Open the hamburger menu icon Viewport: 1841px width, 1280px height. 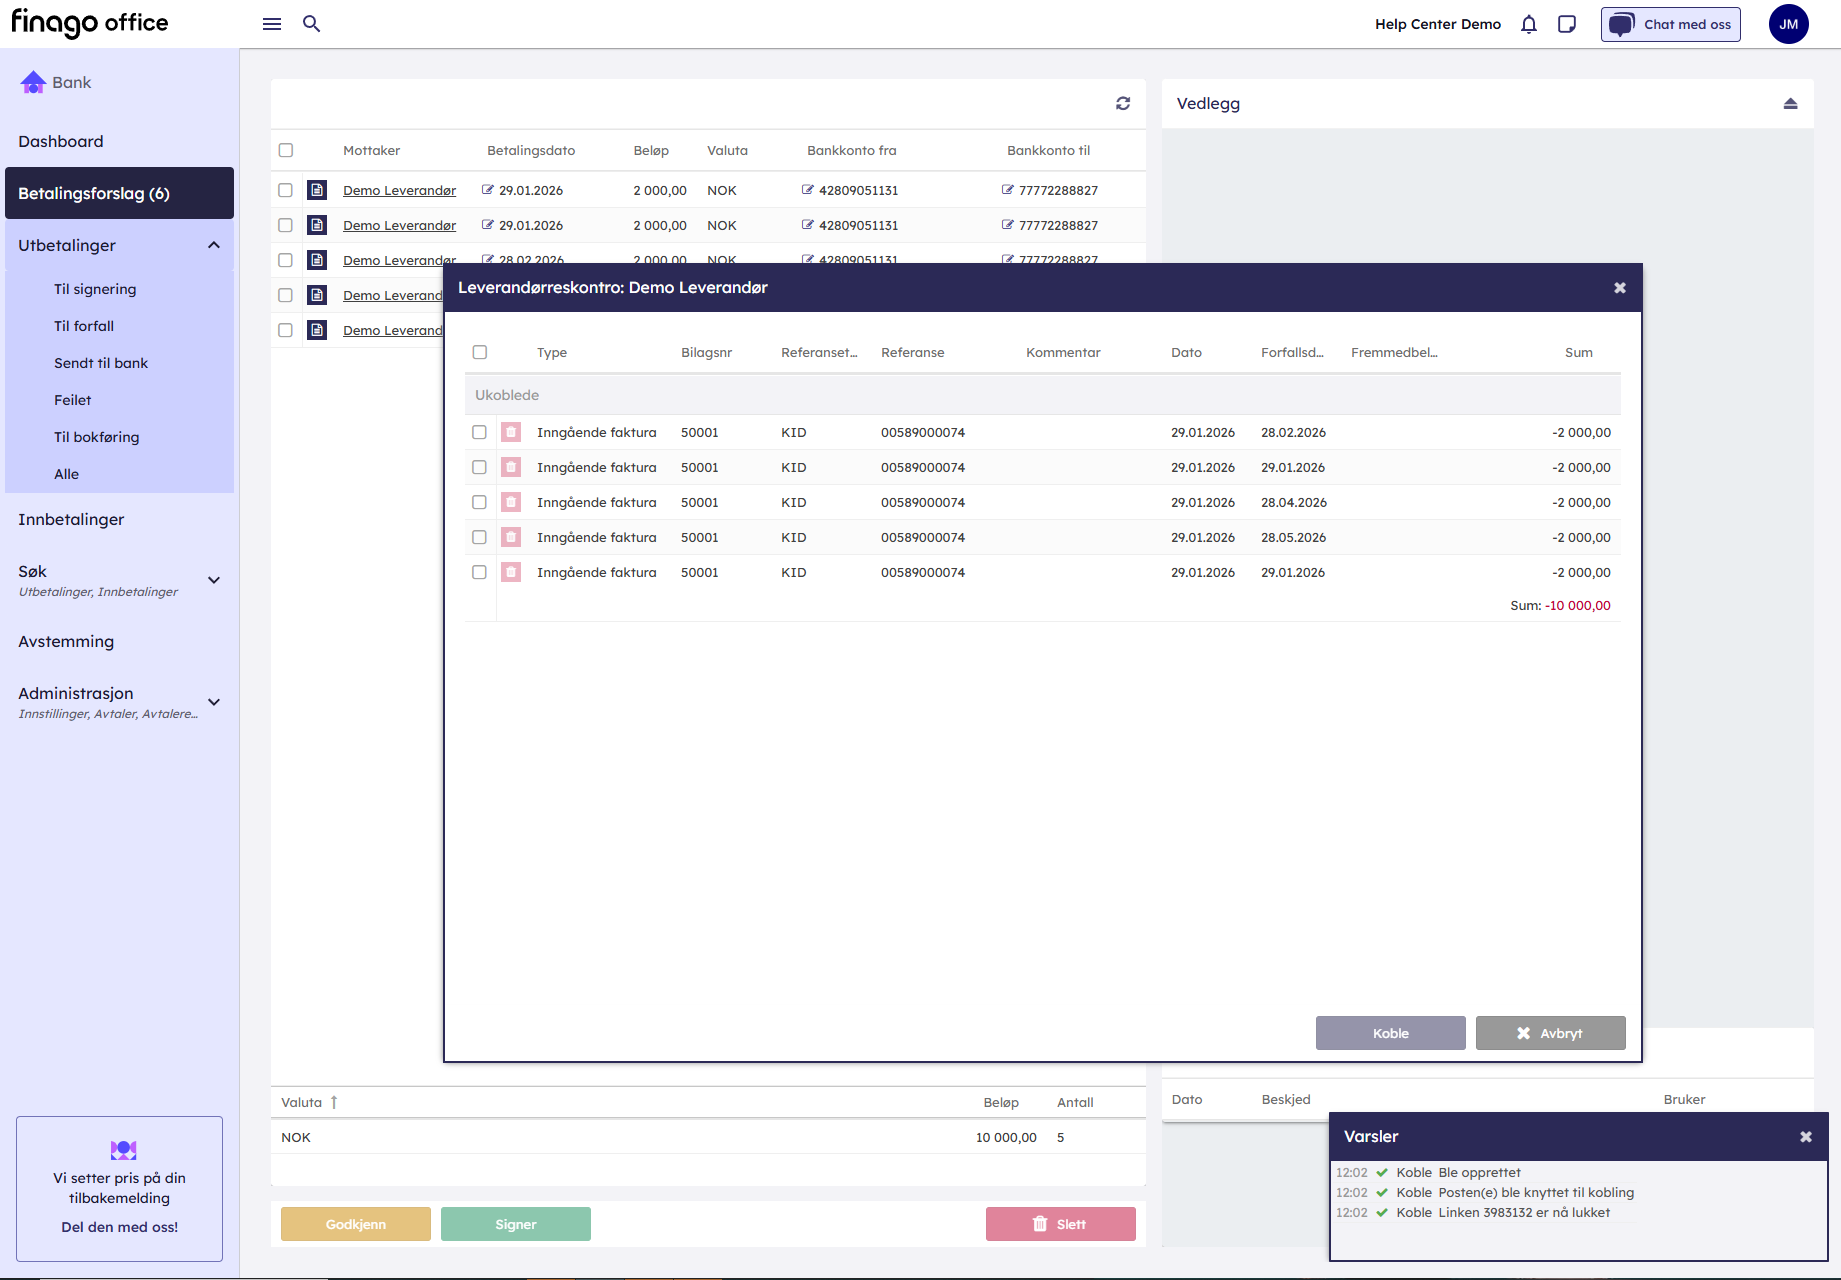pyautogui.click(x=272, y=24)
